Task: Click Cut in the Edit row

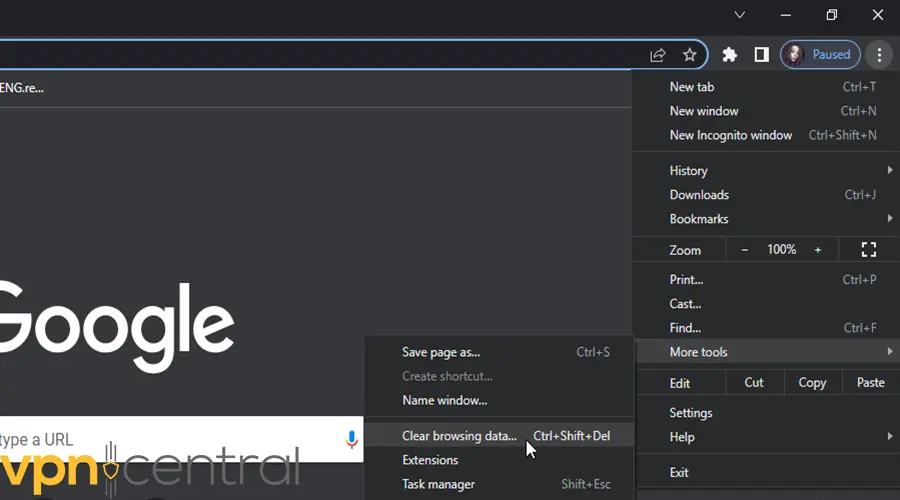Action: [x=754, y=383]
